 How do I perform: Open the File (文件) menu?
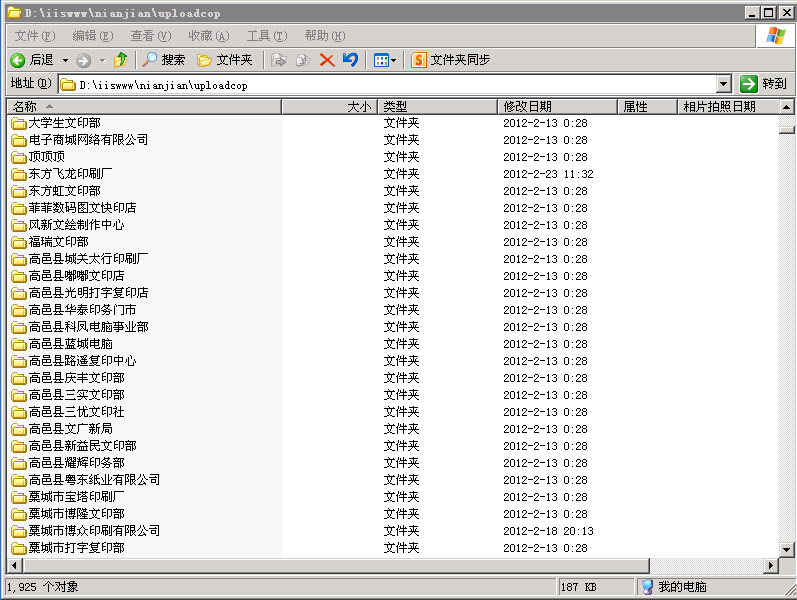pyautogui.click(x=35, y=36)
